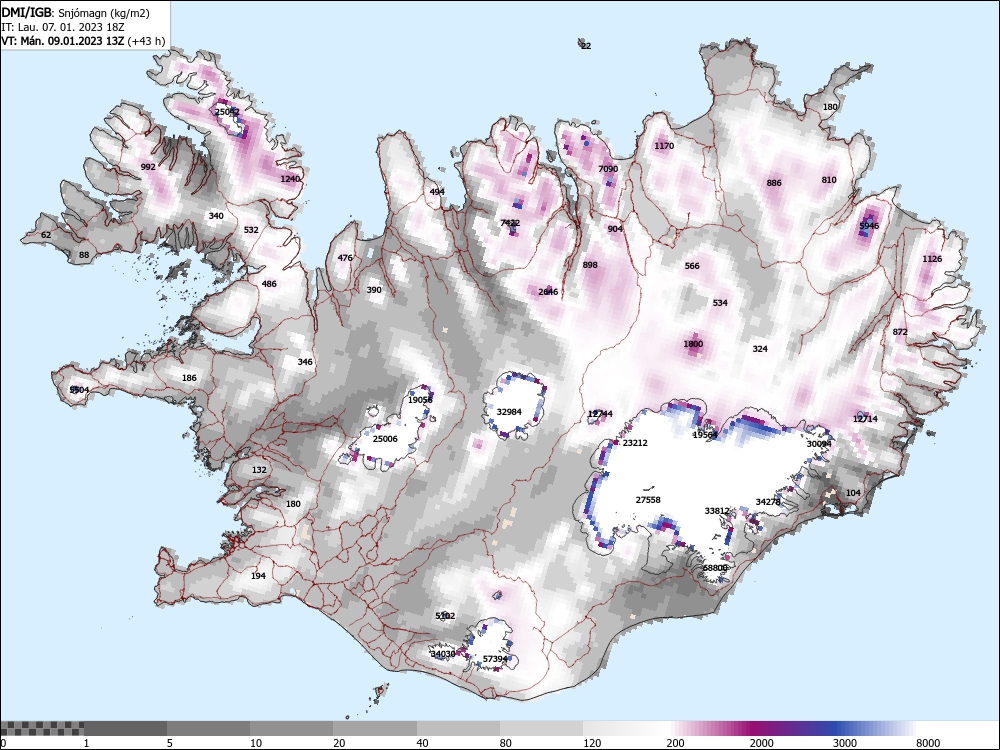Click the map value 1170
This screenshot has width=1000, height=750.
click(x=664, y=146)
